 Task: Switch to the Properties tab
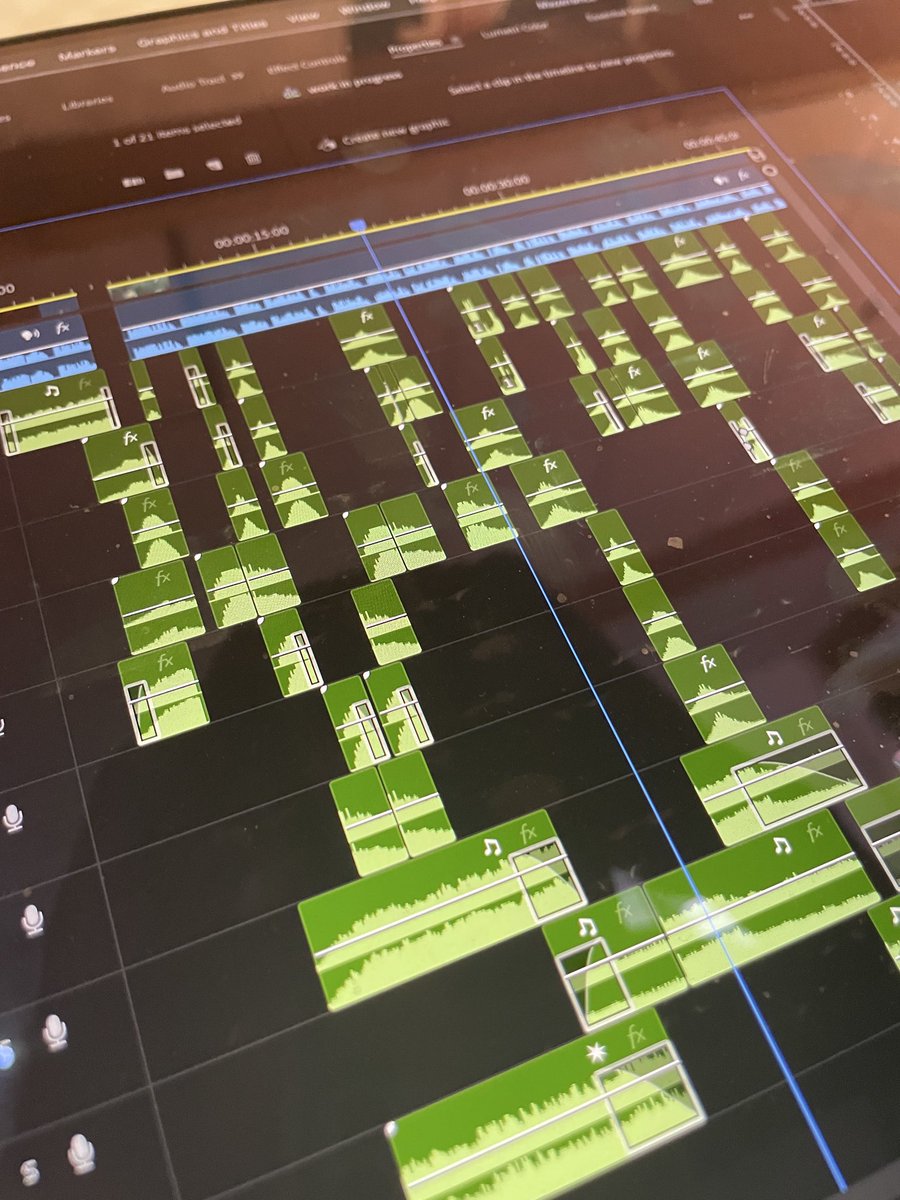tap(414, 49)
